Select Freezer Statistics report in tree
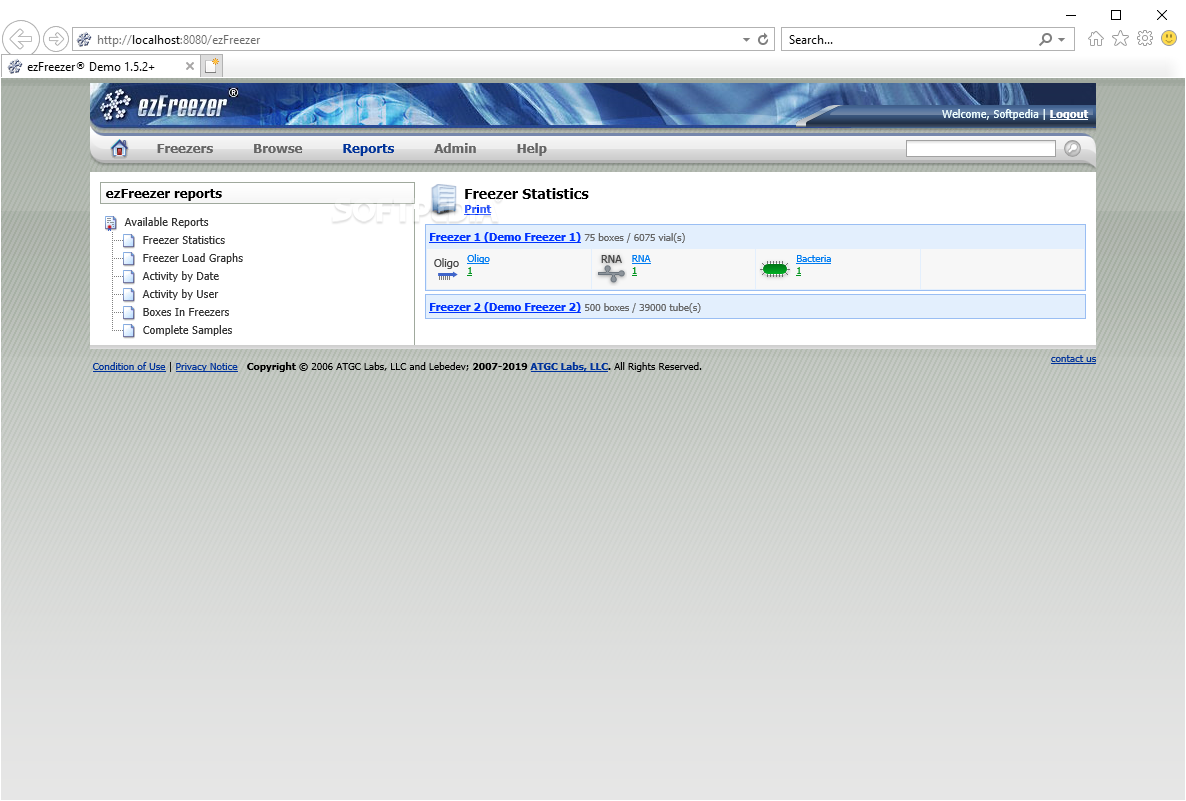The image size is (1186, 801). click(184, 241)
